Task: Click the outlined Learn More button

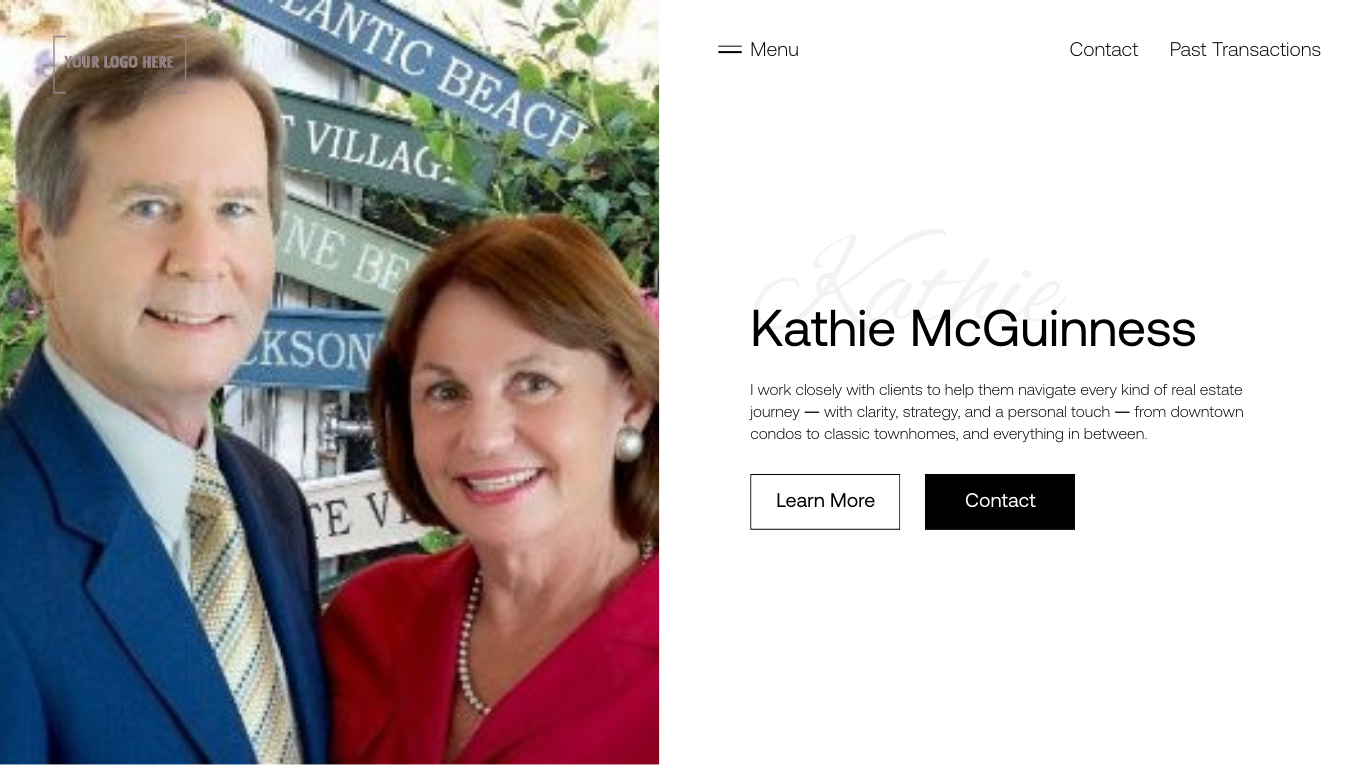Action: [x=825, y=502]
